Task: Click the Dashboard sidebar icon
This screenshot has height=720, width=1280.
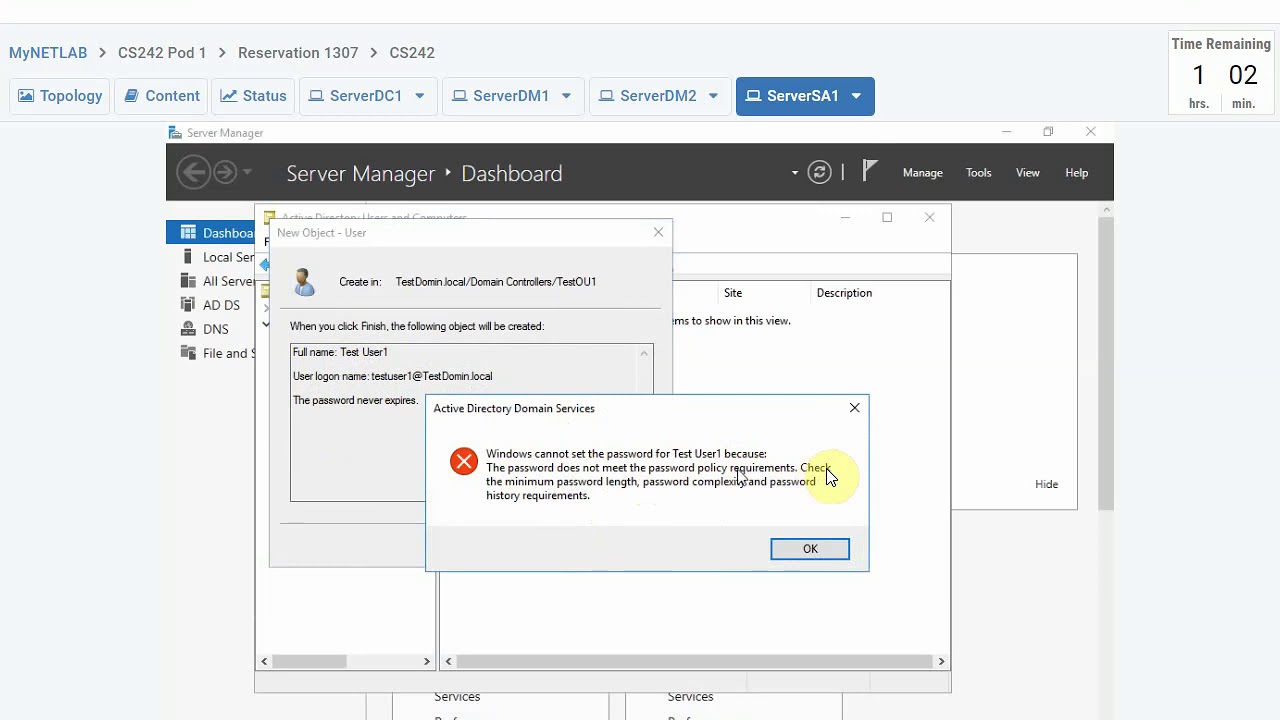Action: pos(187,232)
